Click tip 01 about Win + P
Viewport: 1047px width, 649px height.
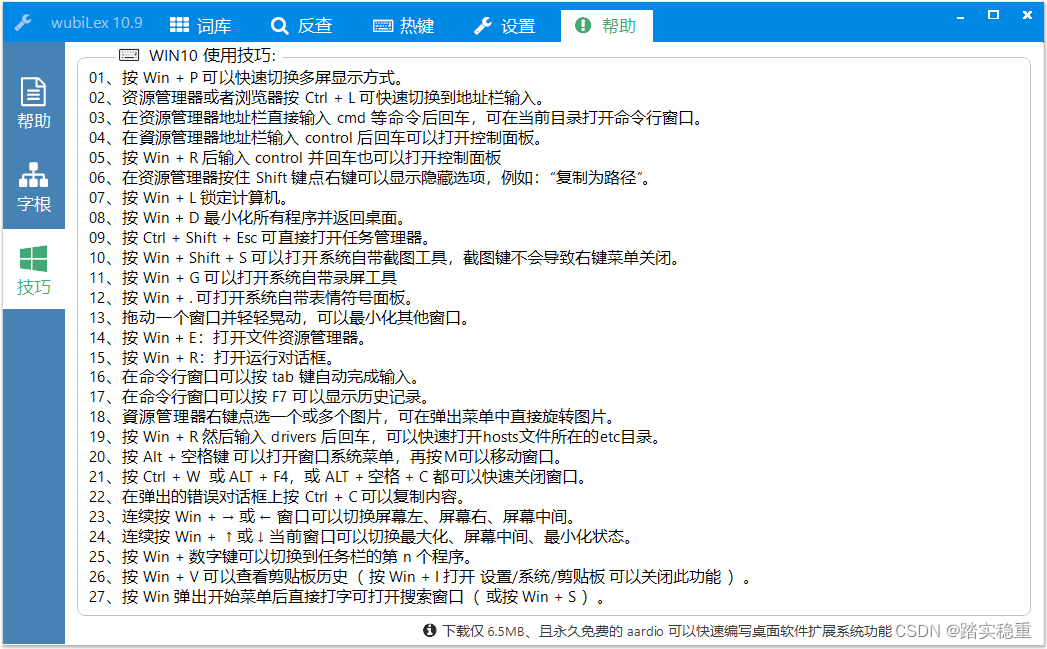pos(246,78)
